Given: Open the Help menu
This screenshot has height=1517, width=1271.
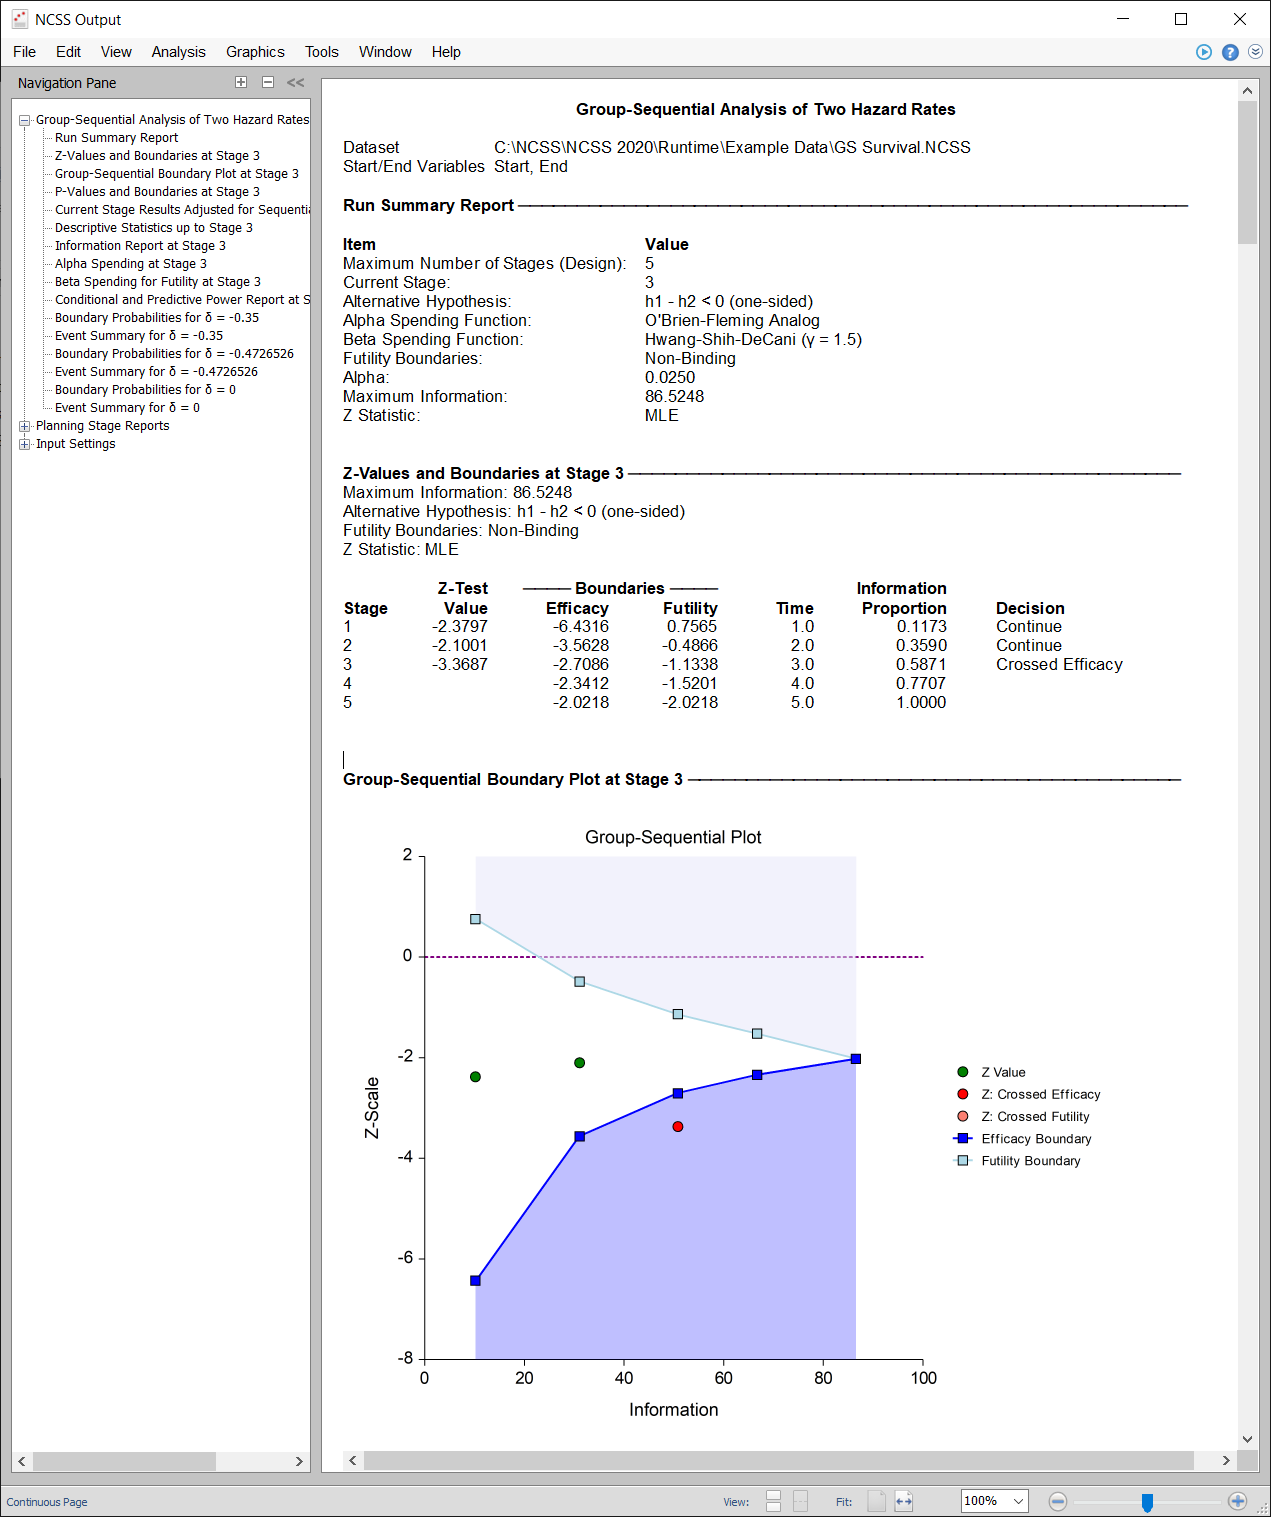Looking at the screenshot, I should [x=446, y=52].
